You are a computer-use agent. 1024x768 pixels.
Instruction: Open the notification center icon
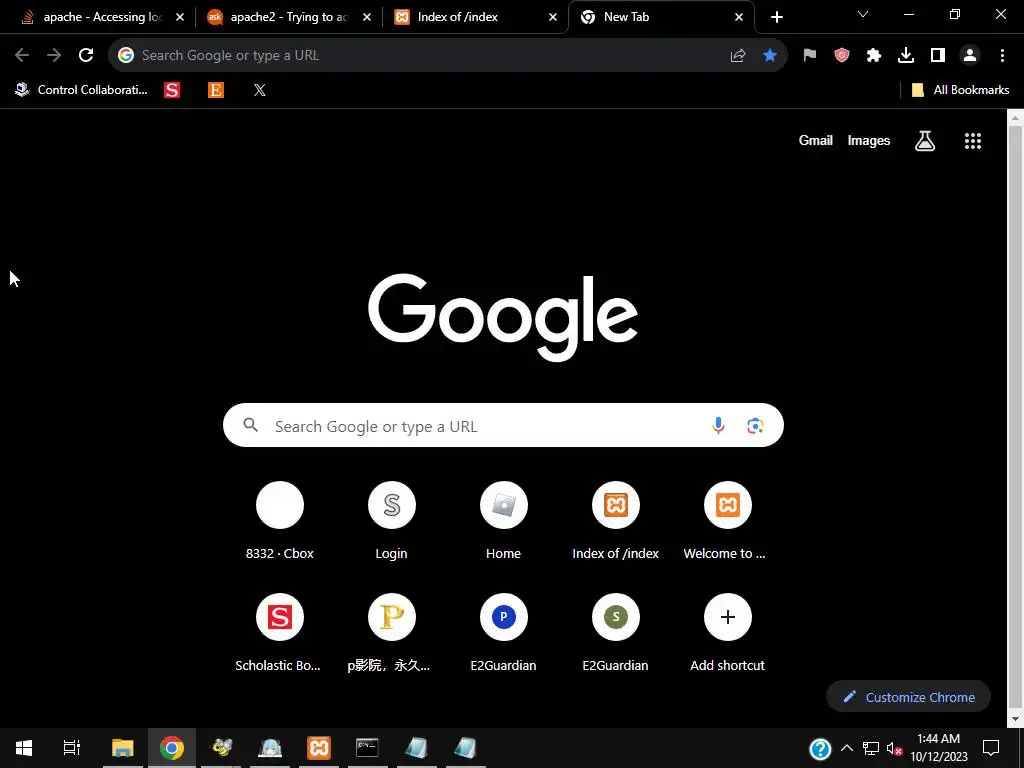(x=991, y=748)
